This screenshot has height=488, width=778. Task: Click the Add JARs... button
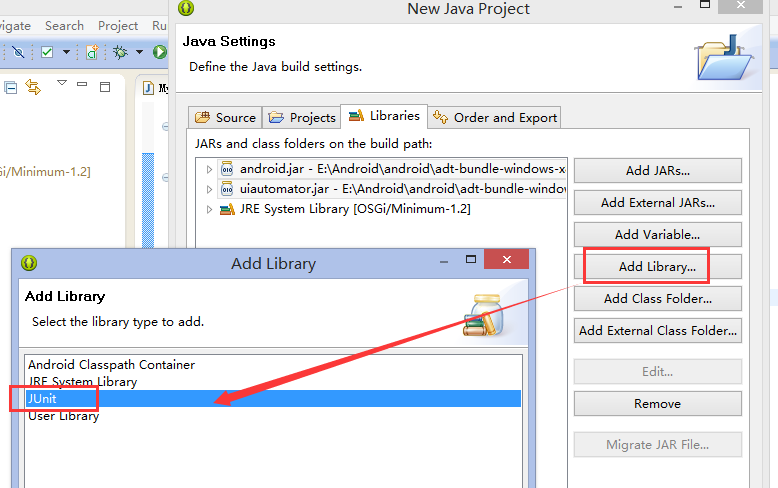pyautogui.click(x=657, y=171)
